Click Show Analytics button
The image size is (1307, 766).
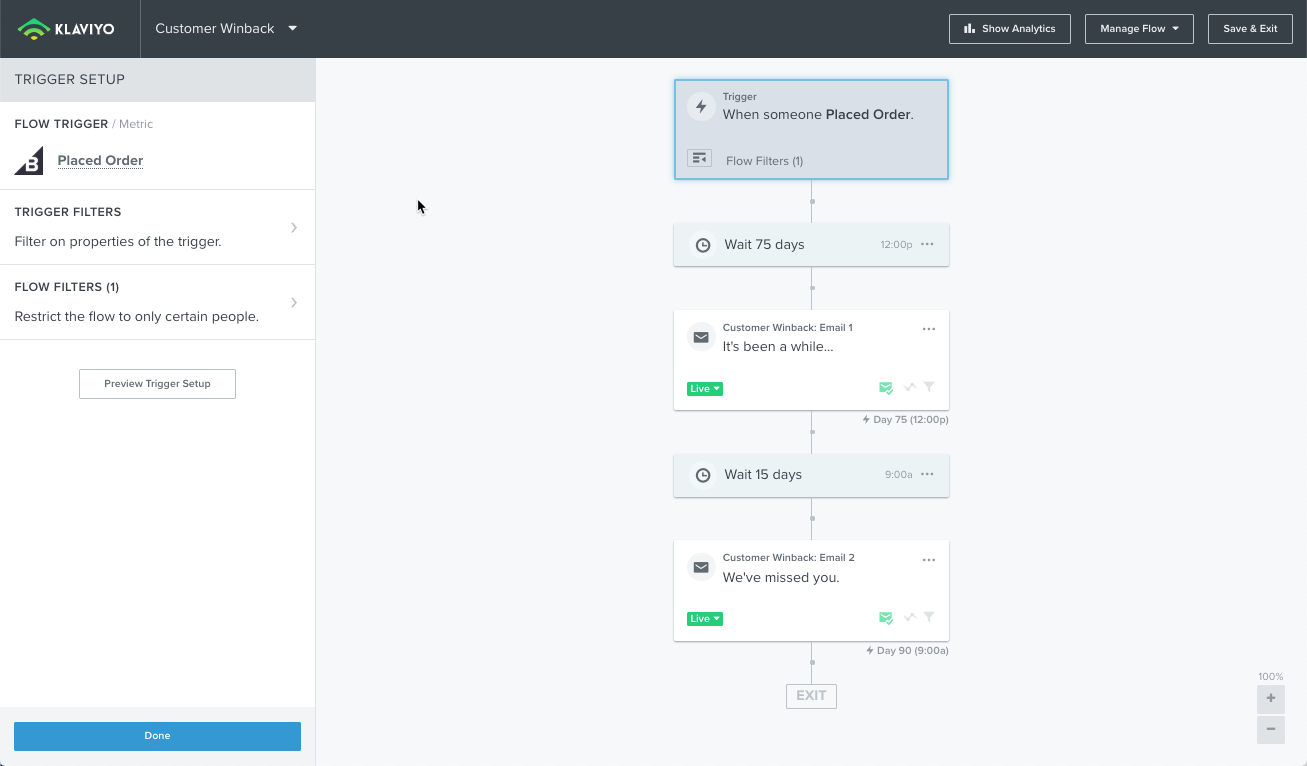[x=1009, y=29]
